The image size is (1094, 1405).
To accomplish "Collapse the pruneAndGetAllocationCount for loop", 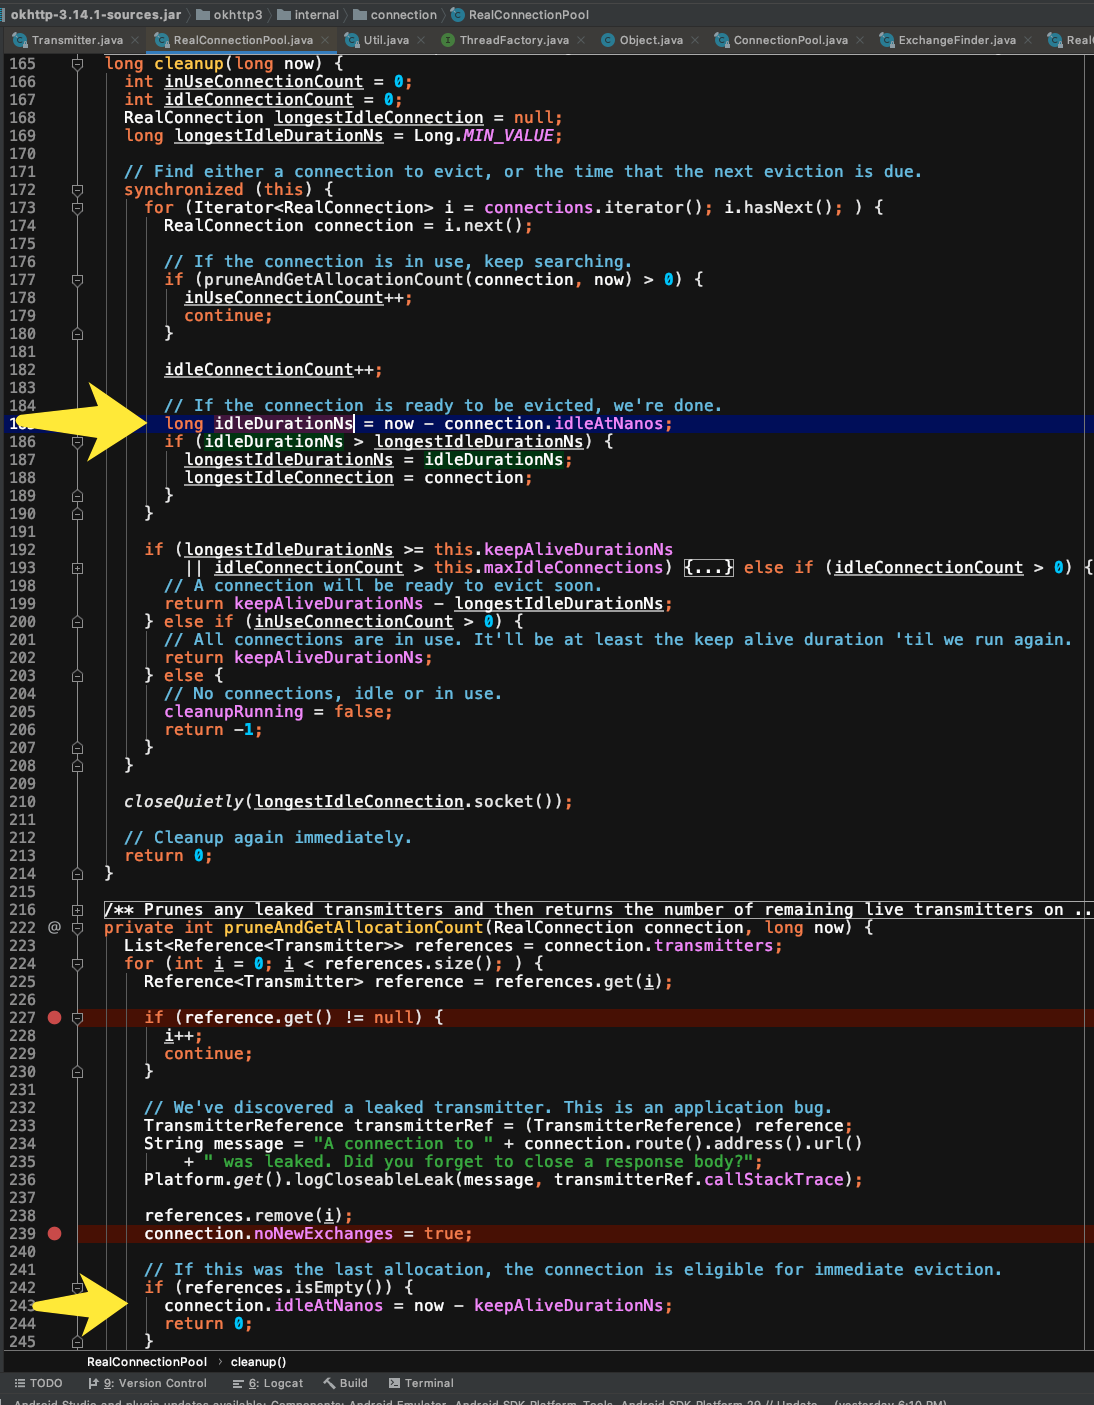I will 78,963.
